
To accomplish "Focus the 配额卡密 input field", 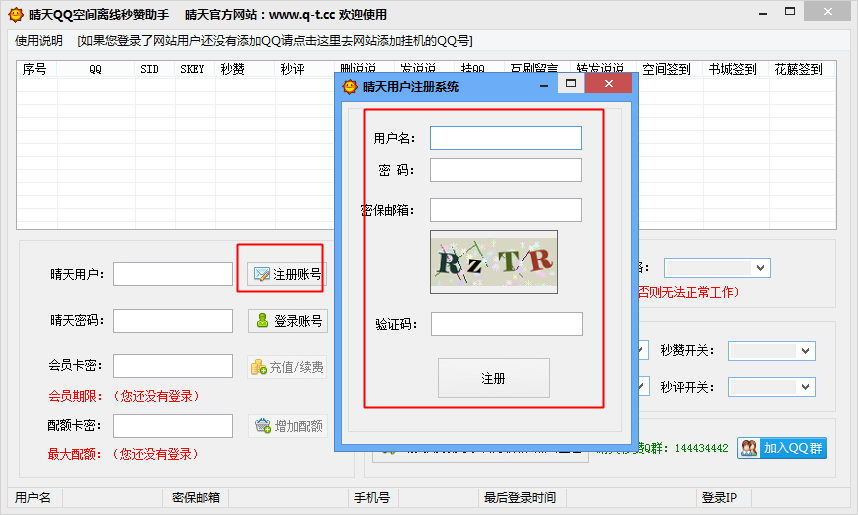I will coord(173,426).
